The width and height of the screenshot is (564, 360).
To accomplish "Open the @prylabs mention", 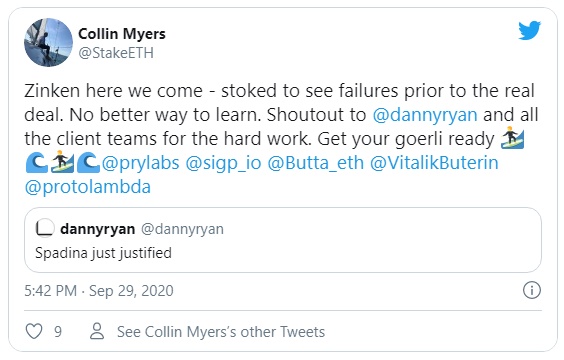I will tap(140, 163).
